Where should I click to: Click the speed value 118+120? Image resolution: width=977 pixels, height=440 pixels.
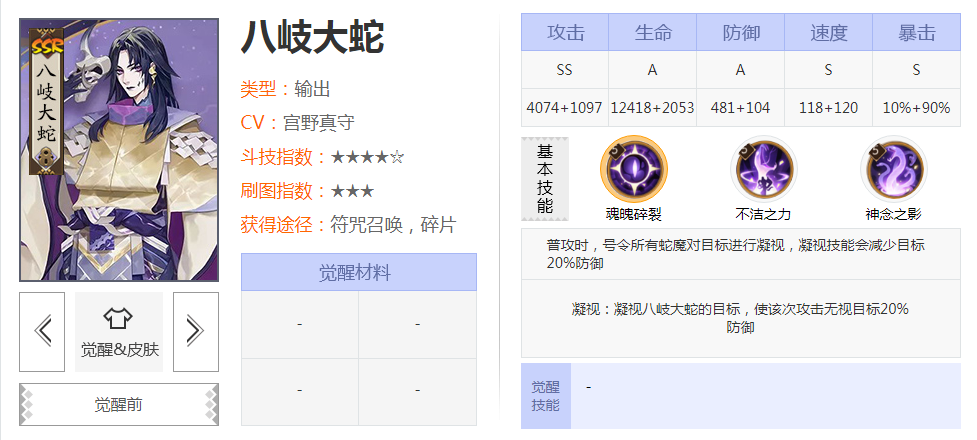pyautogui.click(x=829, y=108)
